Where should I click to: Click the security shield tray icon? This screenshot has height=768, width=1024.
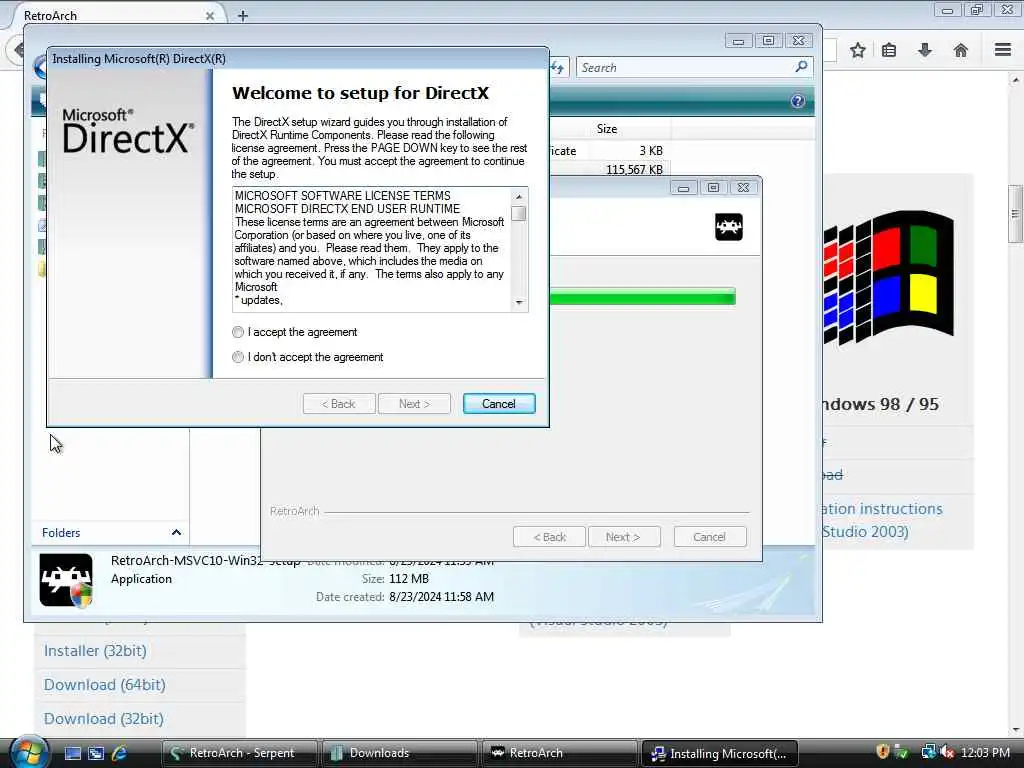tap(883, 752)
